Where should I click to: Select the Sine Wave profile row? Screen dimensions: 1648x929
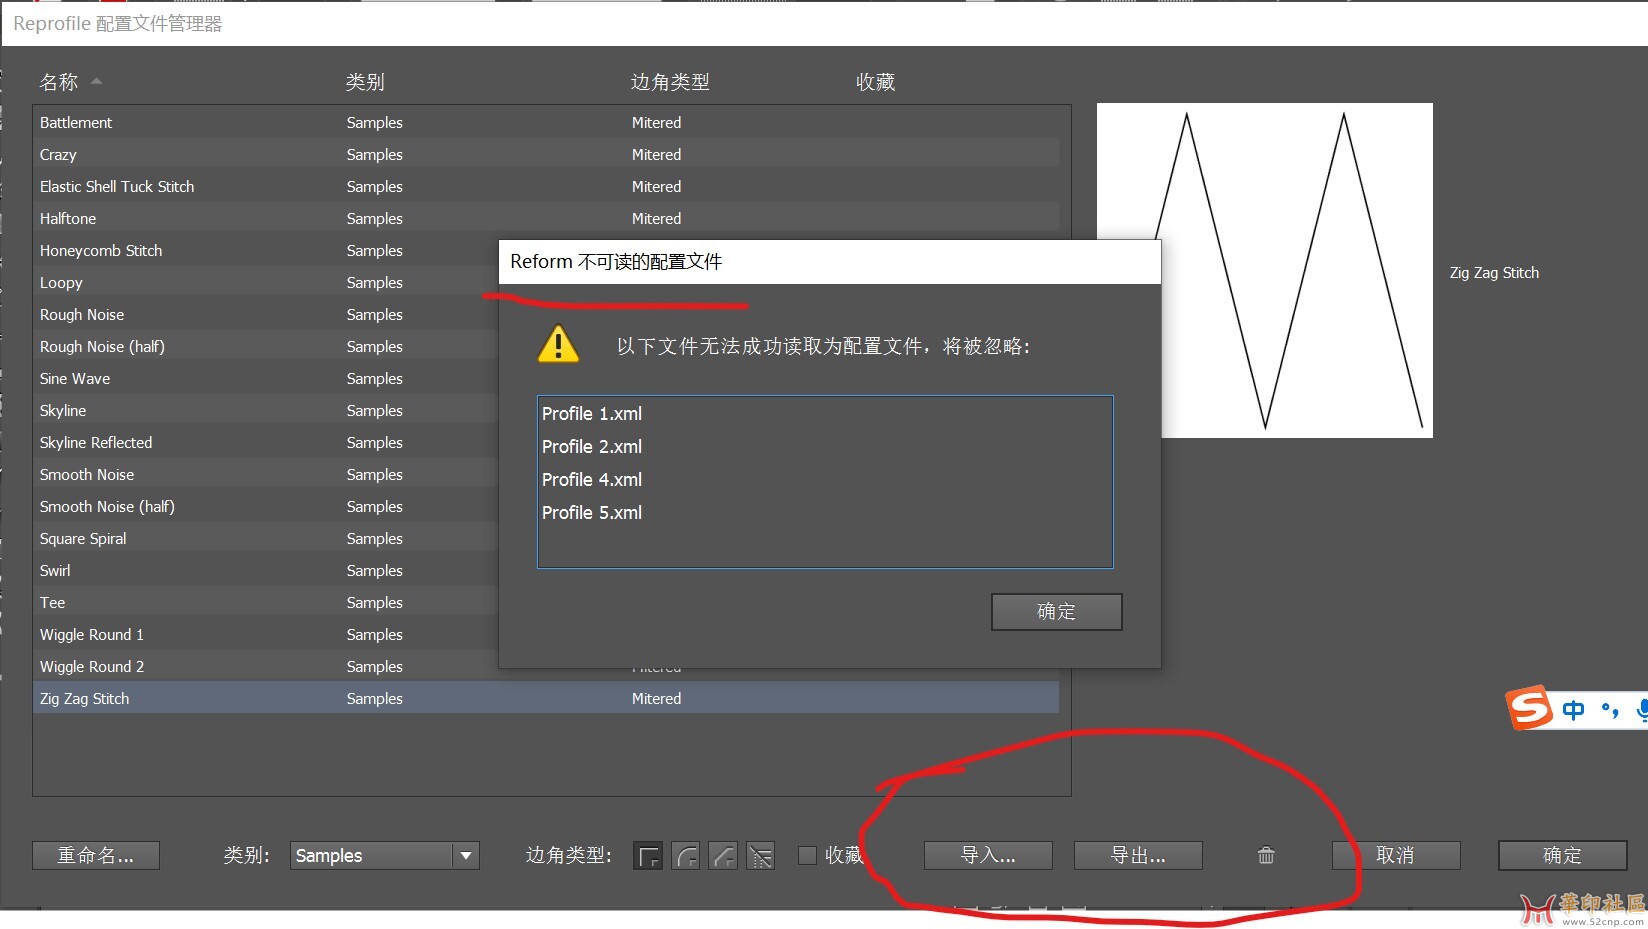[266, 378]
